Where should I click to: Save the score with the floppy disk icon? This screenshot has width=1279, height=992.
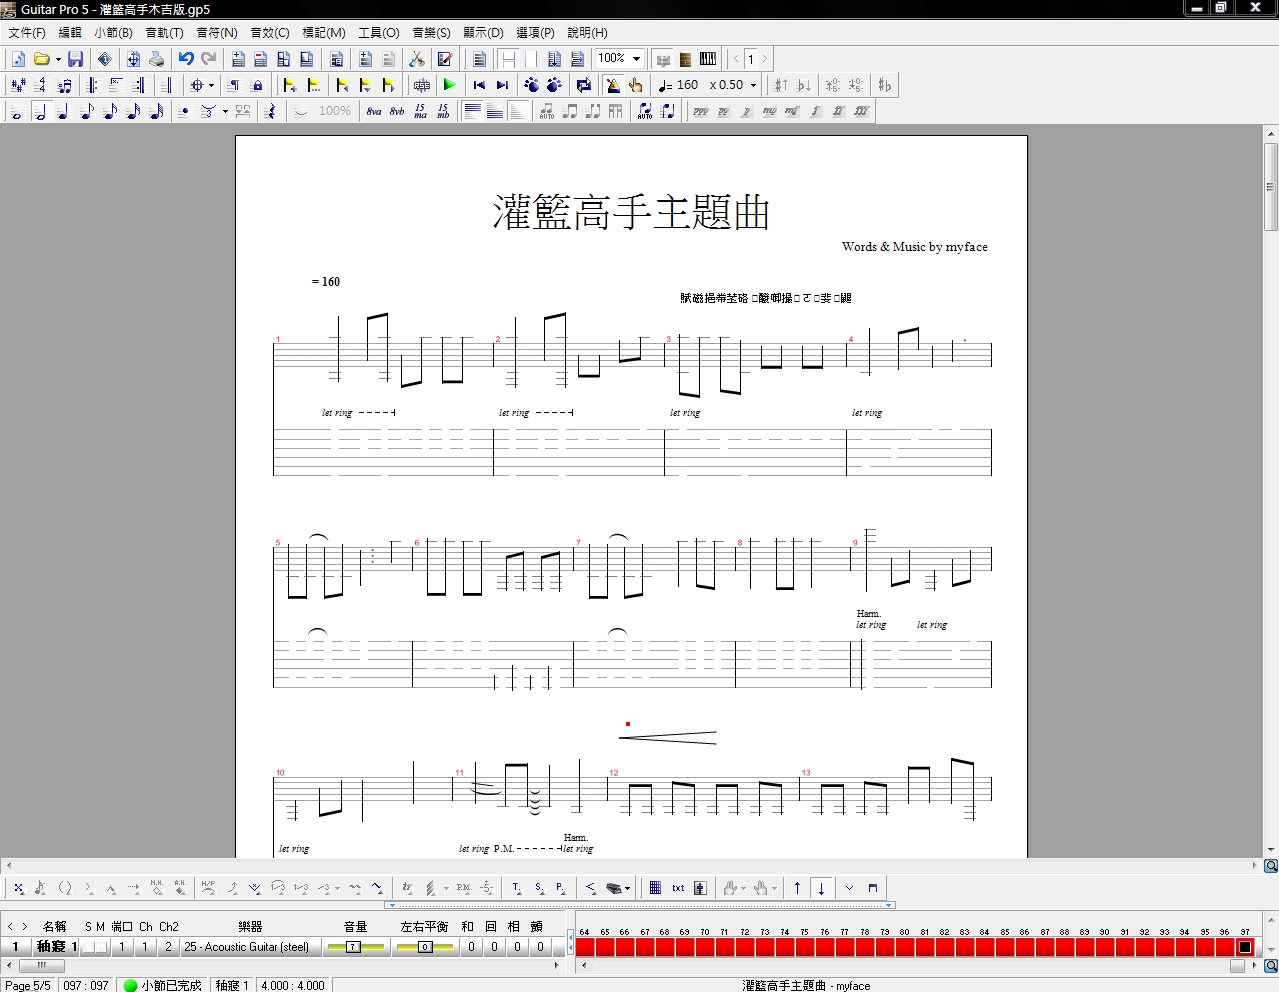(x=75, y=59)
